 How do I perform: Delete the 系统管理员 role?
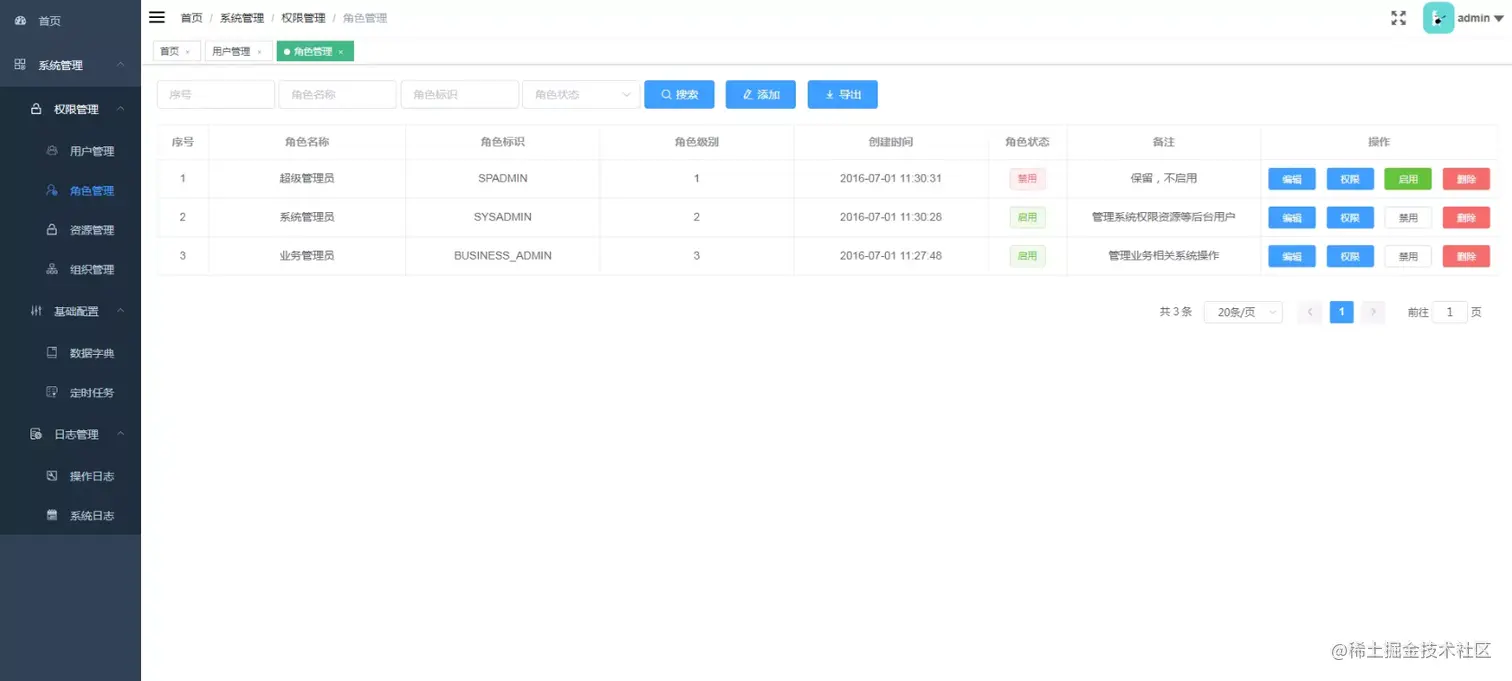(x=1466, y=217)
